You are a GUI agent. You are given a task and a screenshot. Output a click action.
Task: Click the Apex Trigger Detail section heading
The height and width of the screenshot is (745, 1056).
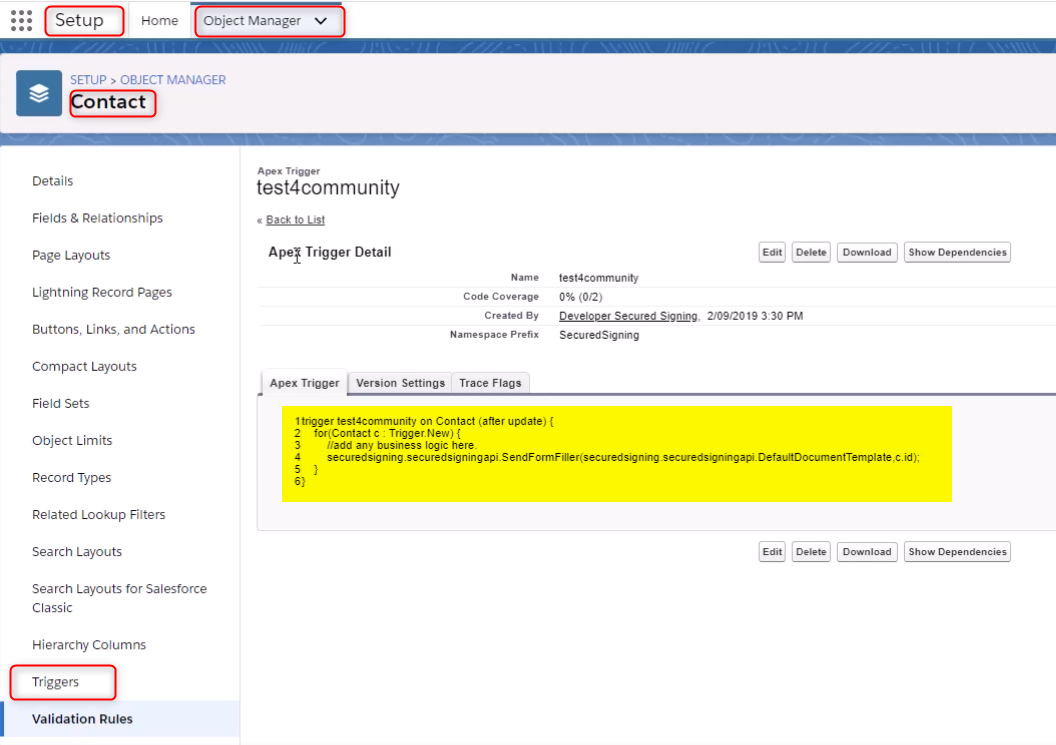pos(330,252)
